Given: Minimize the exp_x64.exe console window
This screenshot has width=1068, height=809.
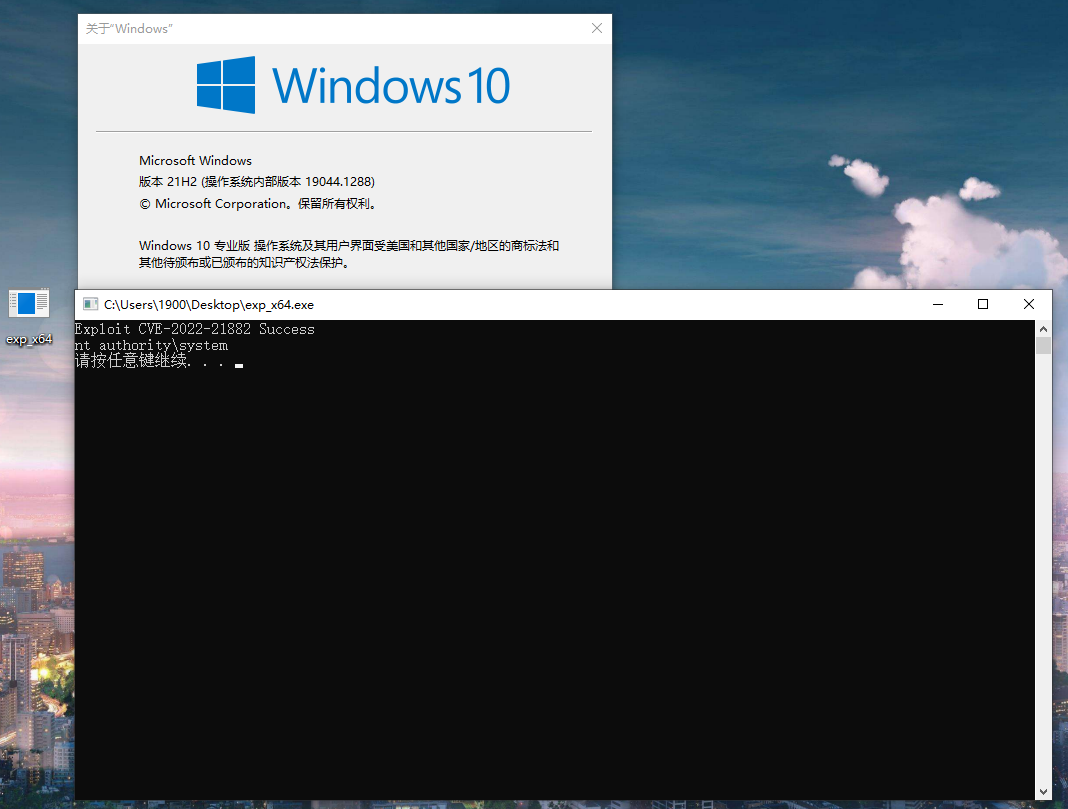Looking at the screenshot, I should pyautogui.click(x=938, y=304).
